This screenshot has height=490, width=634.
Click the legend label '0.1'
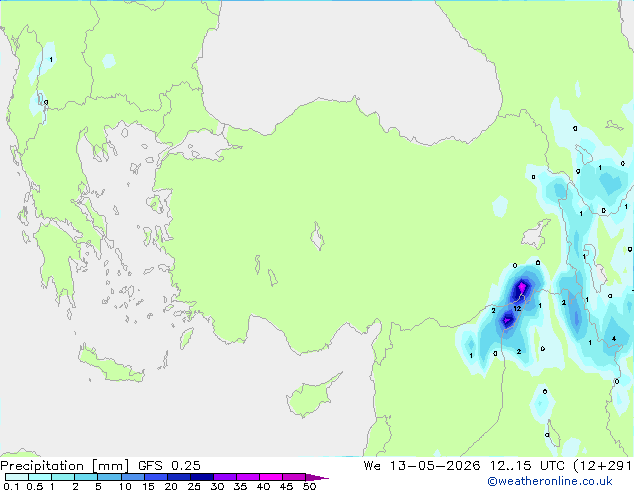coord(11,486)
